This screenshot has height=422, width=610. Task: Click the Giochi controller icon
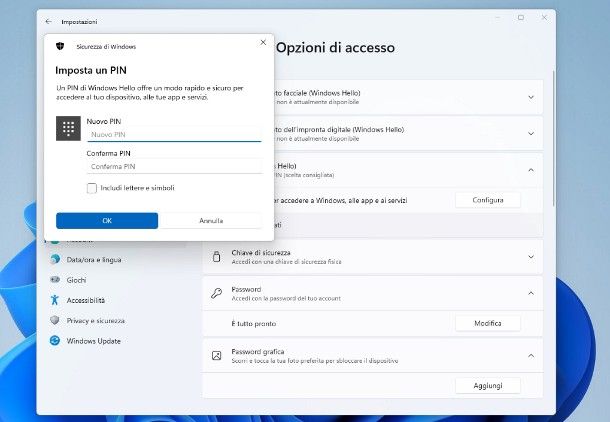(x=55, y=279)
